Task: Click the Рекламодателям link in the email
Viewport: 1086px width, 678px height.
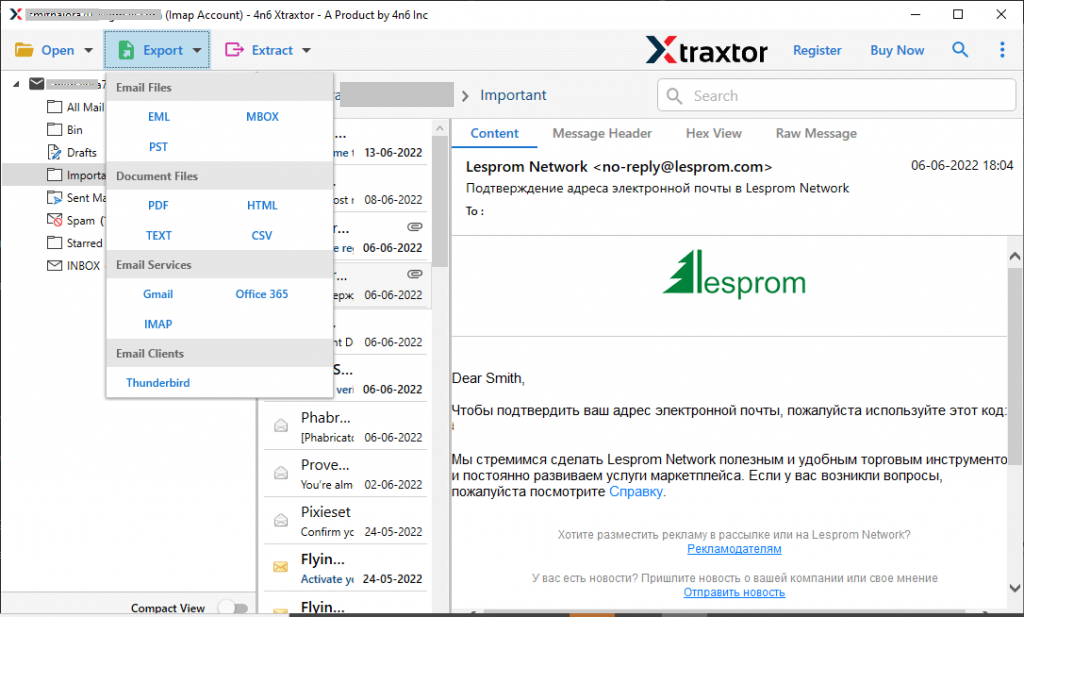Action: click(x=733, y=549)
